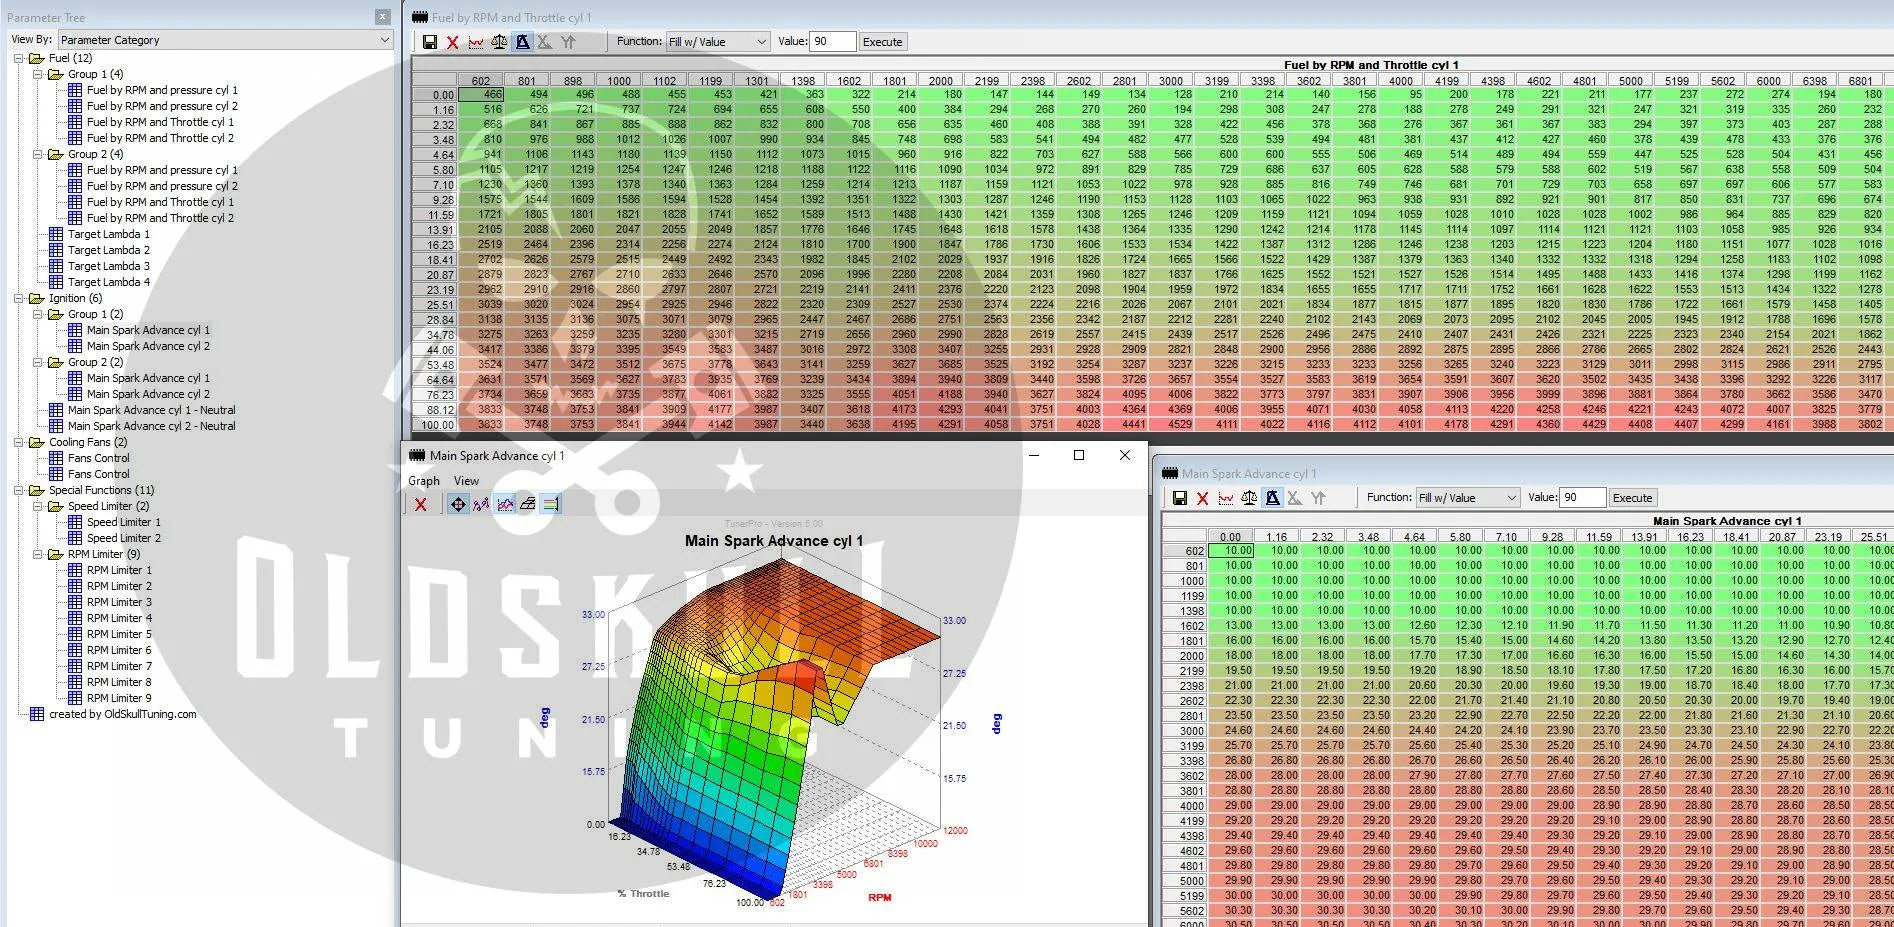Screen dimensions: 1894x927
Task: Toggle the line chart view icon in graph toolbar
Action: click(505, 504)
